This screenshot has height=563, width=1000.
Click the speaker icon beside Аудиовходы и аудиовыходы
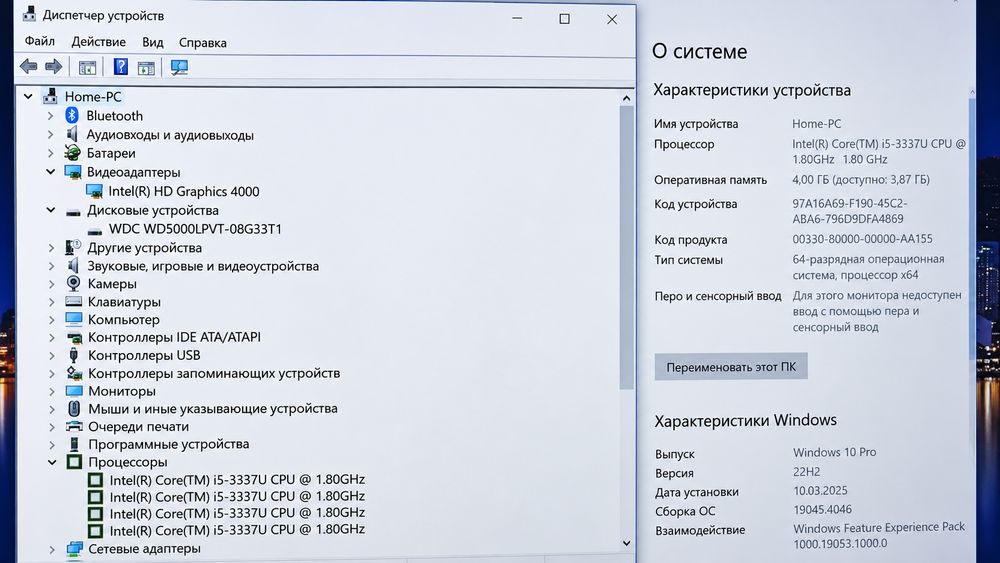click(72, 135)
